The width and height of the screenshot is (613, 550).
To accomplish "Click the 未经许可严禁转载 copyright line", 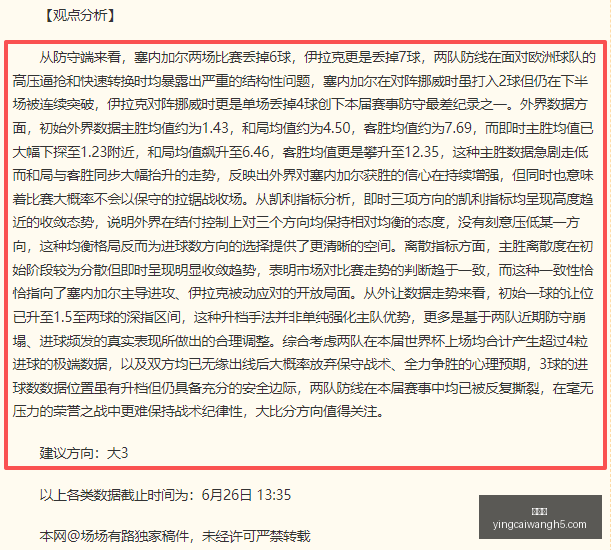I will (x=175, y=536).
